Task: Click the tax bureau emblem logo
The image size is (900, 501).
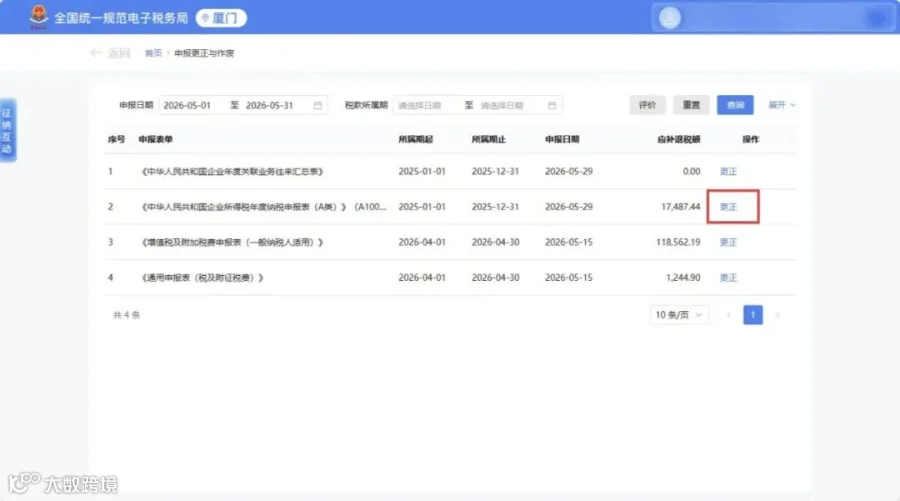Action: [38, 18]
